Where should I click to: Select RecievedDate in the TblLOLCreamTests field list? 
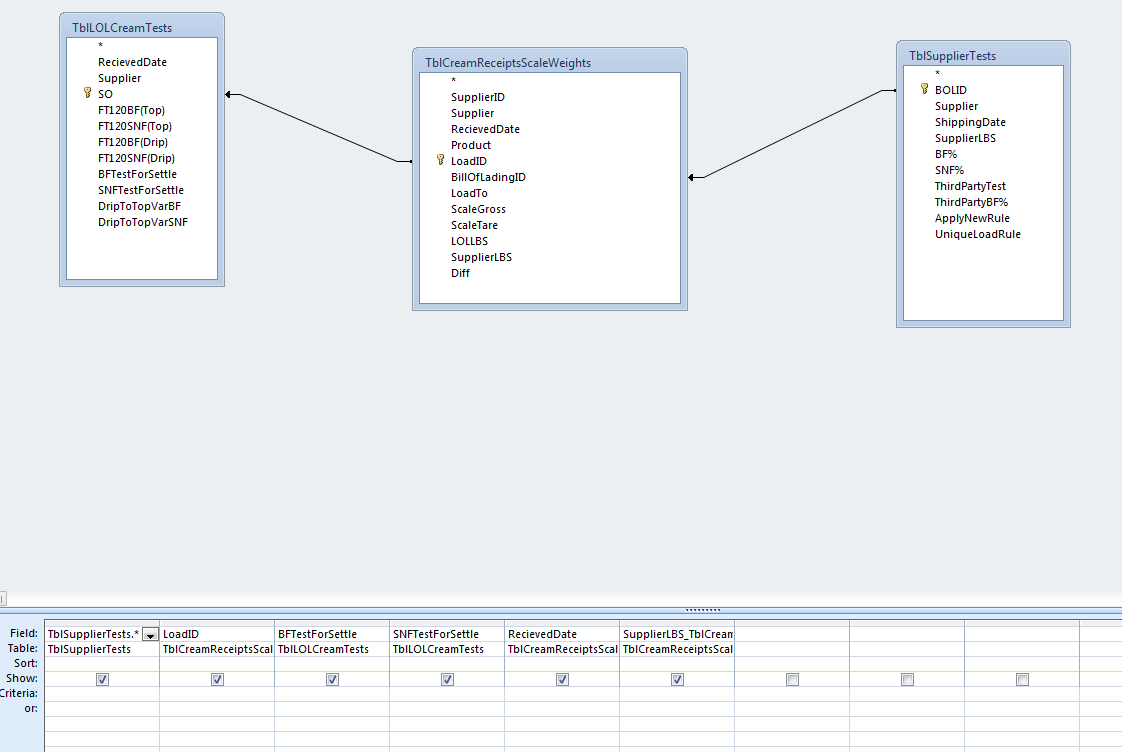tap(132, 62)
